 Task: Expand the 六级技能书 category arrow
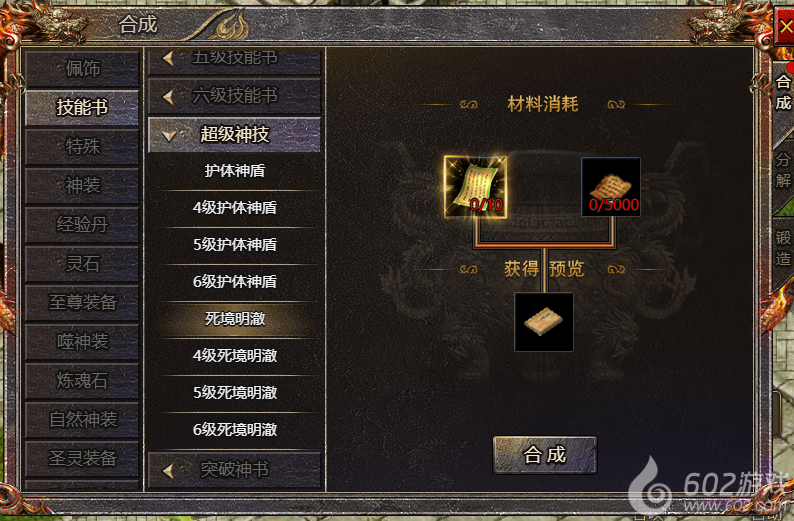(169, 96)
